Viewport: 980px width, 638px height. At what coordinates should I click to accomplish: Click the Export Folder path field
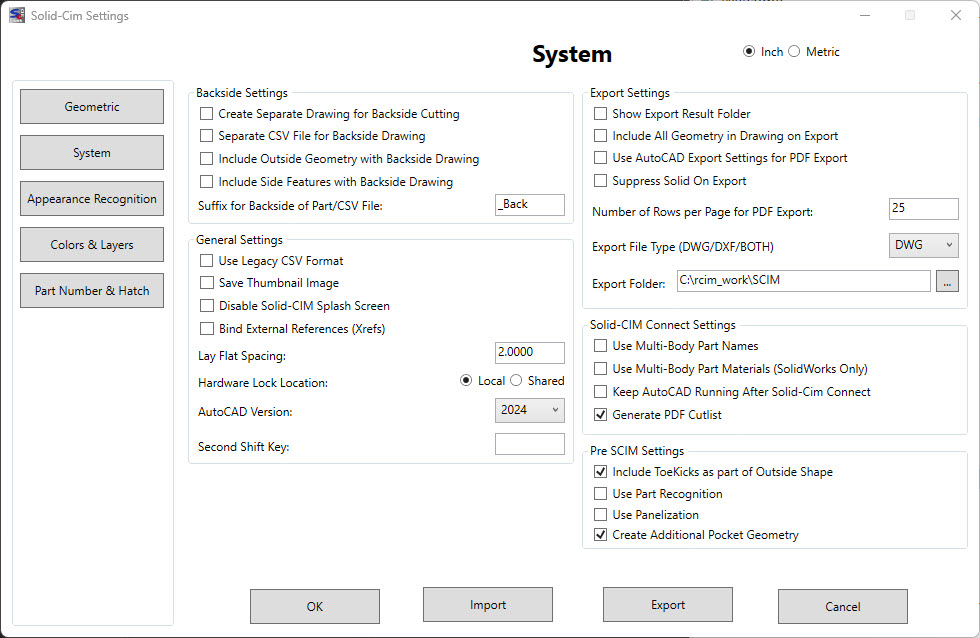tap(803, 281)
